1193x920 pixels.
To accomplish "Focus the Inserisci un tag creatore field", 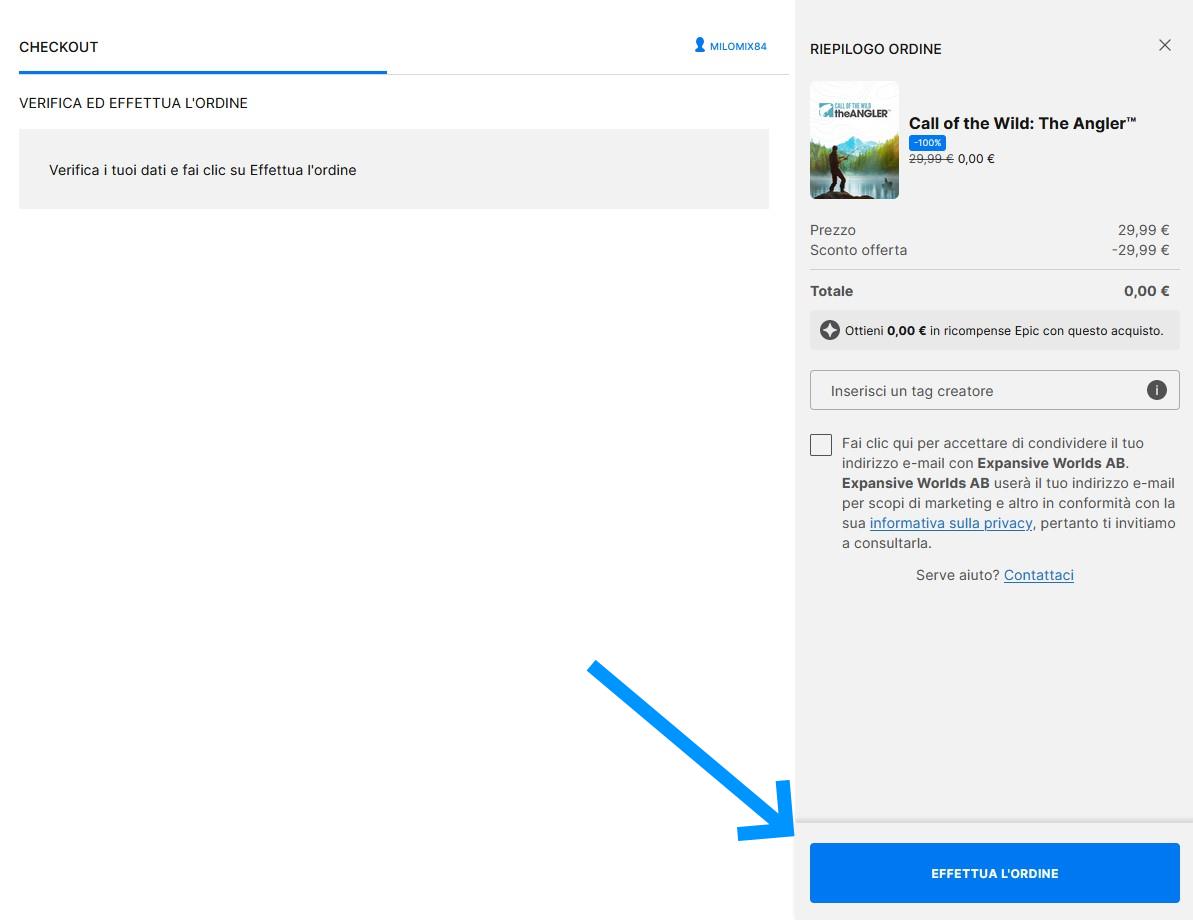I will [994, 390].
